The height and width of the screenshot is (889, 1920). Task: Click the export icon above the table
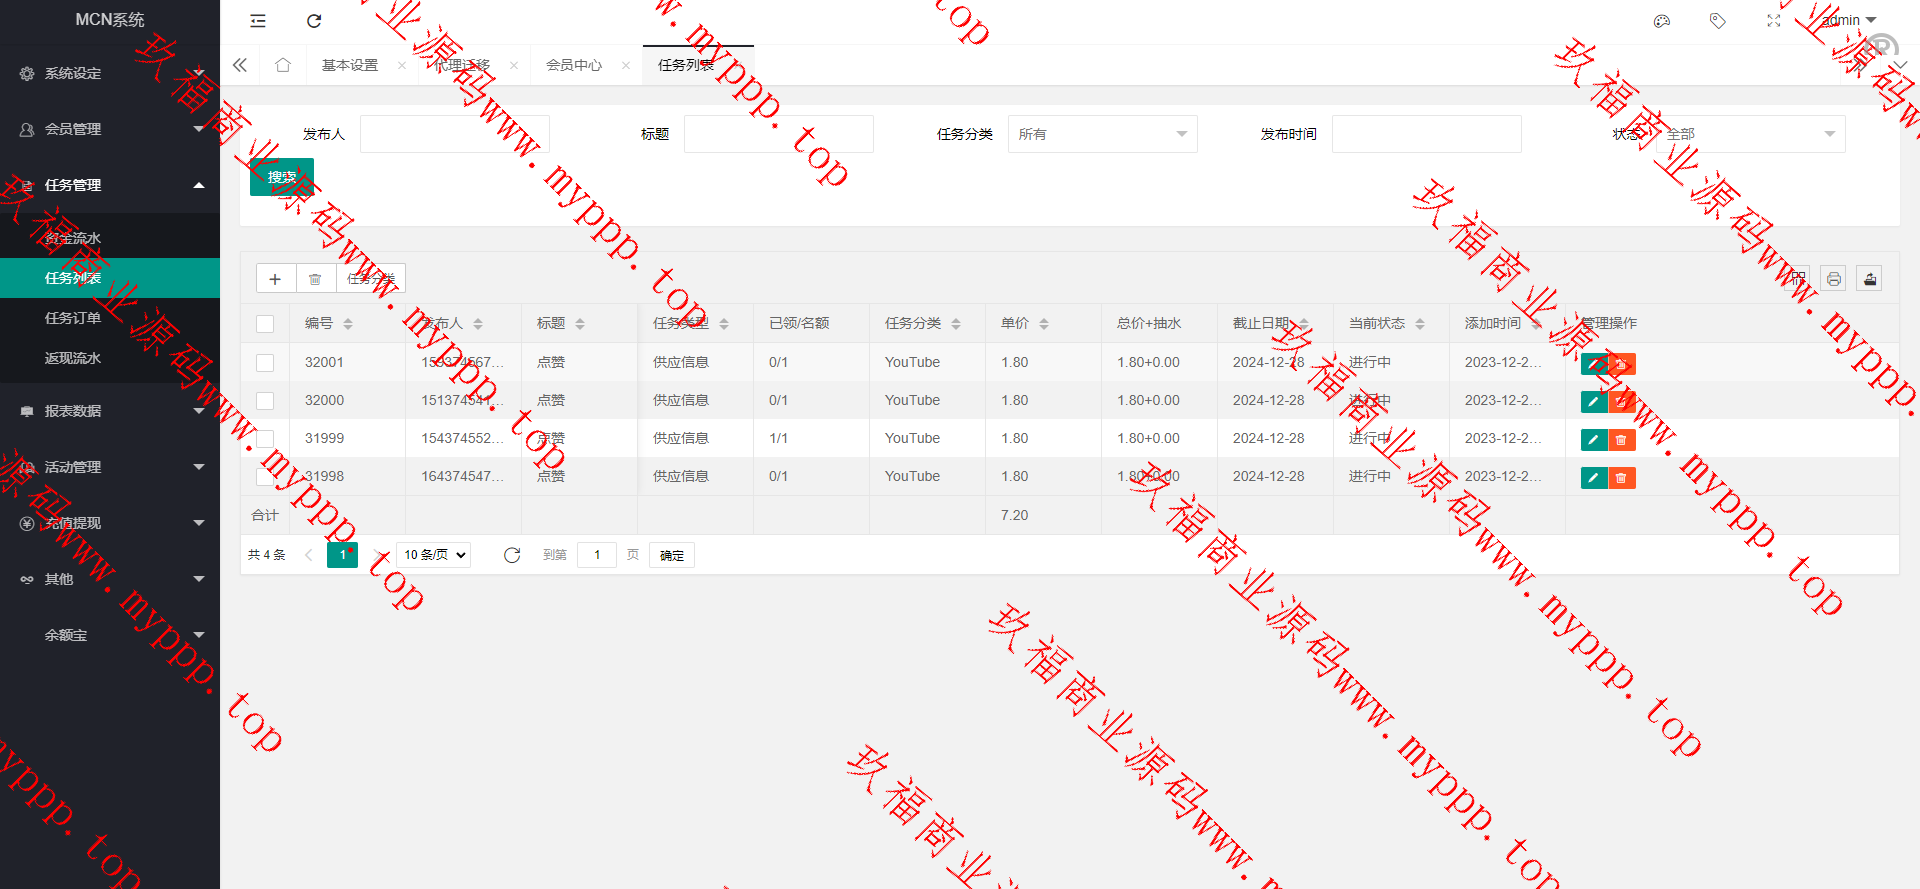click(1870, 279)
